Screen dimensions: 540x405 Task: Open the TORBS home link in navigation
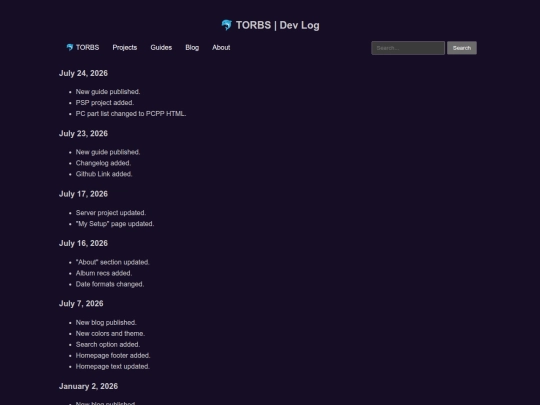pos(83,48)
